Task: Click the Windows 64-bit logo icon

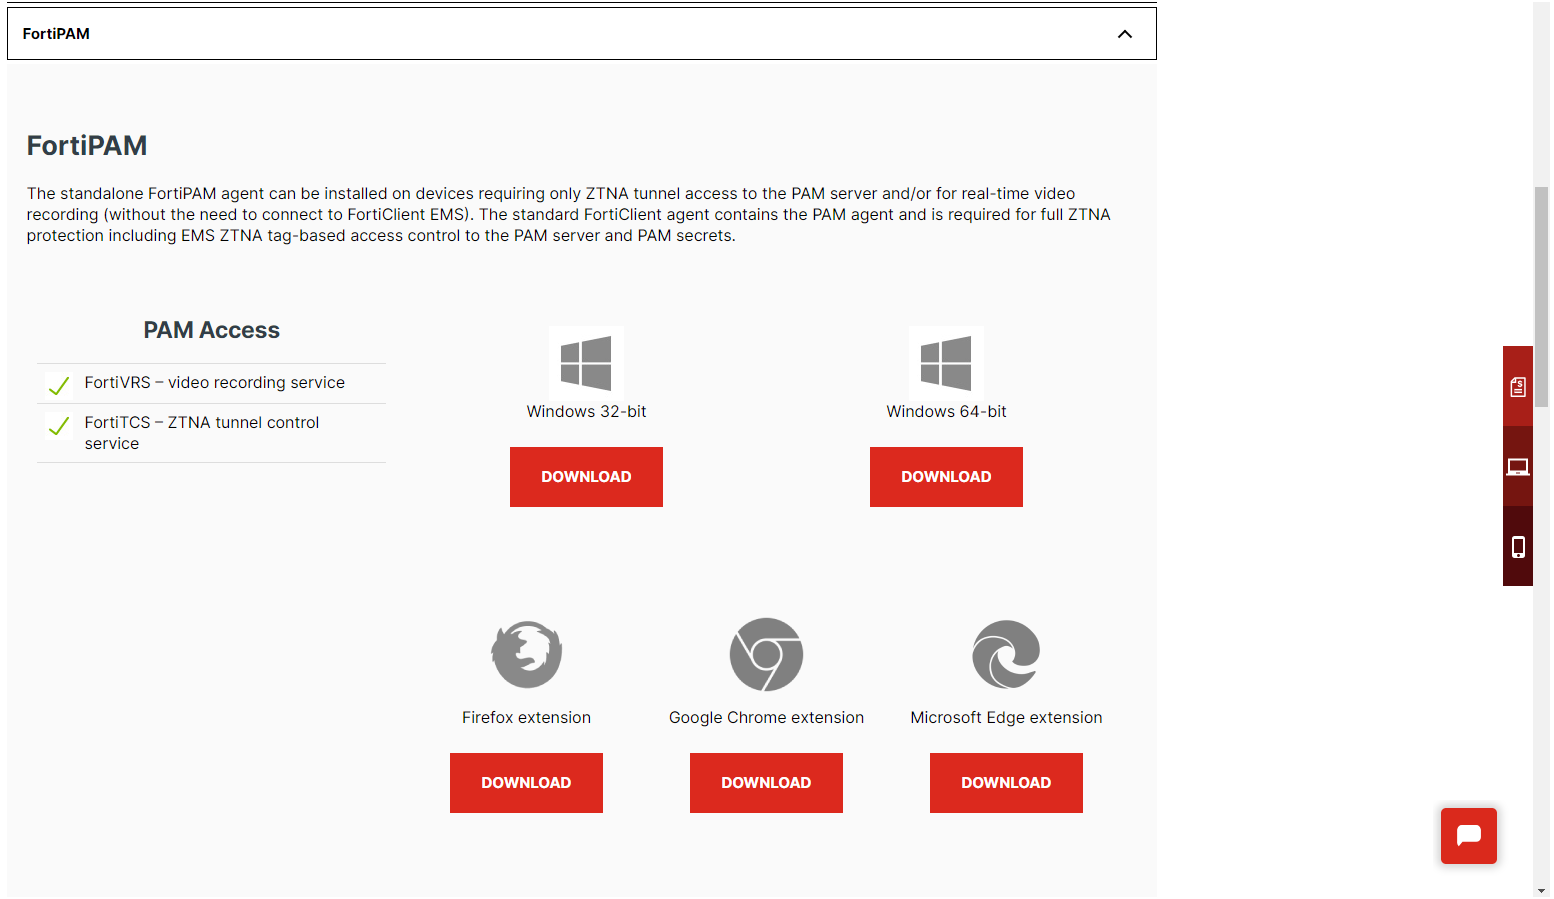Action: pyautogui.click(x=946, y=362)
